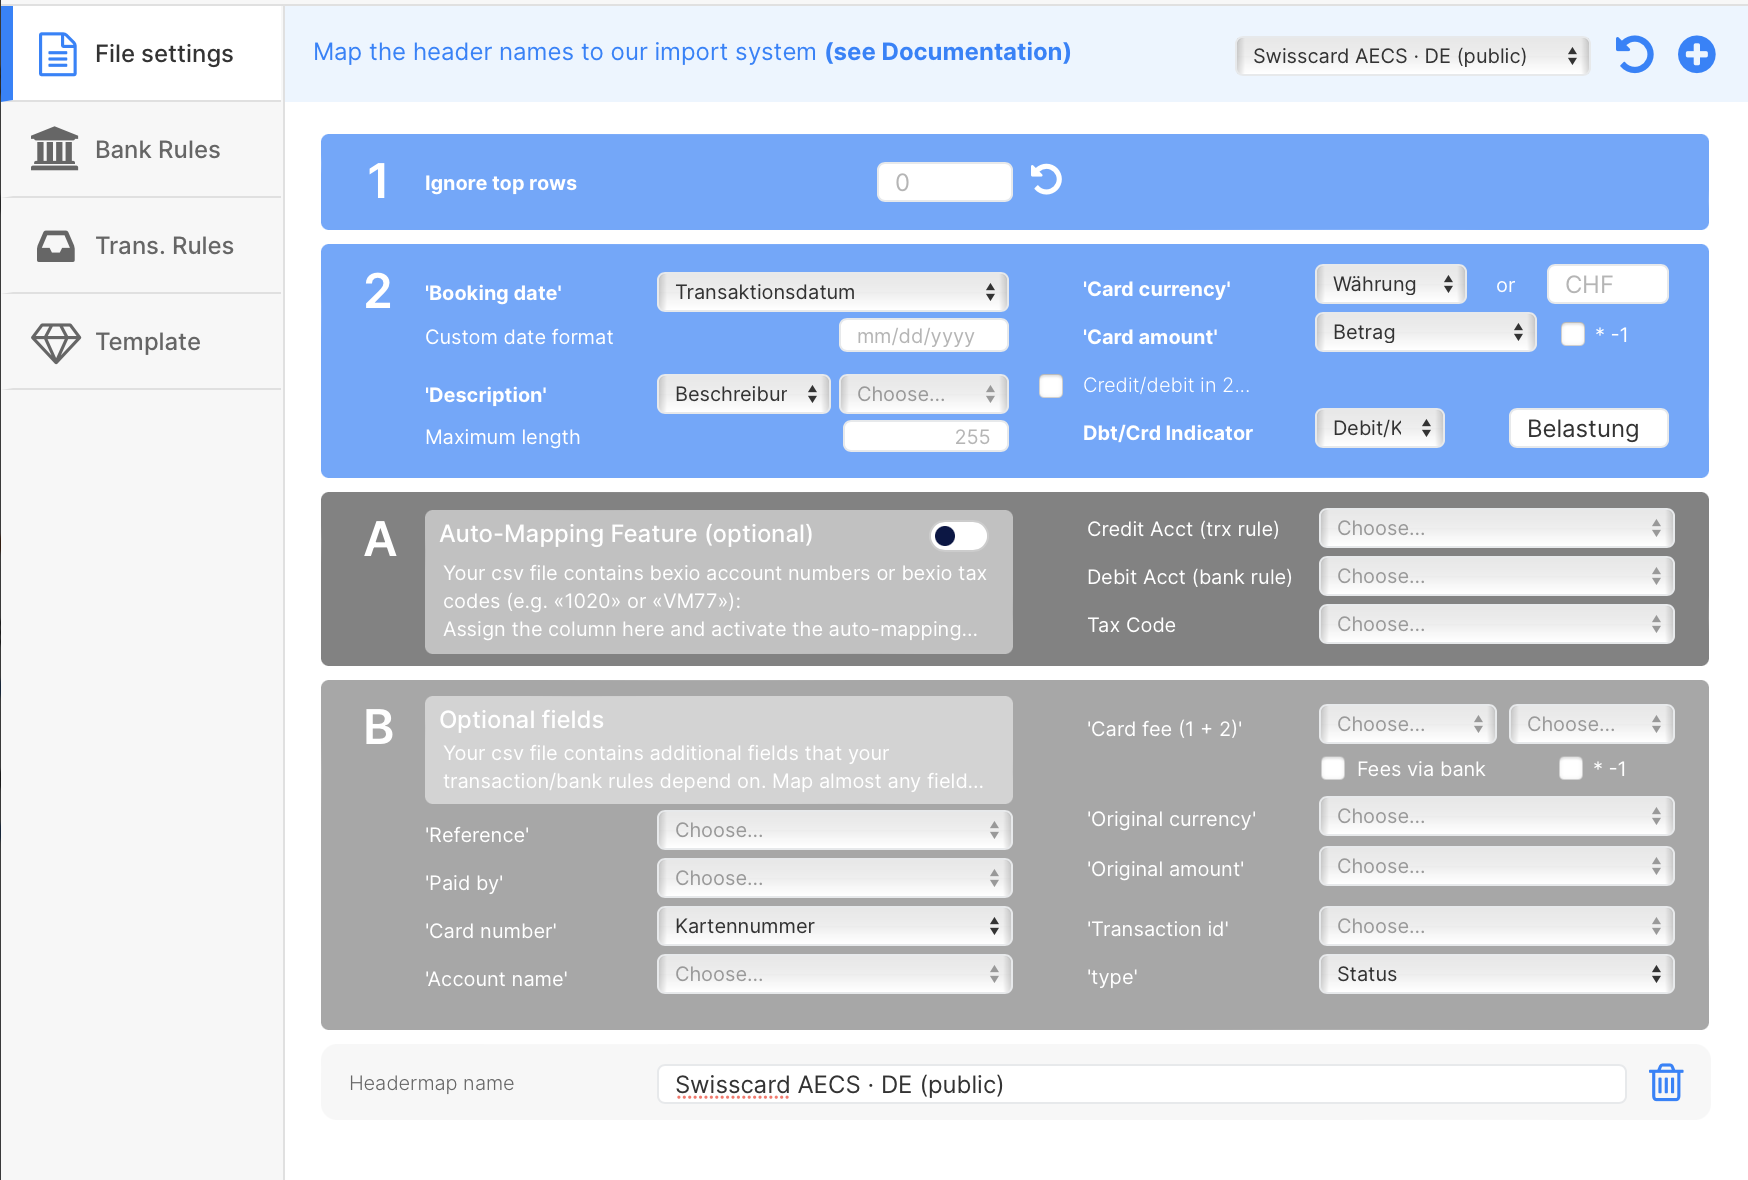The width and height of the screenshot is (1748, 1180).
Task: Open the type Status dropdown
Action: pyautogui.click(x=1496, y=974)
